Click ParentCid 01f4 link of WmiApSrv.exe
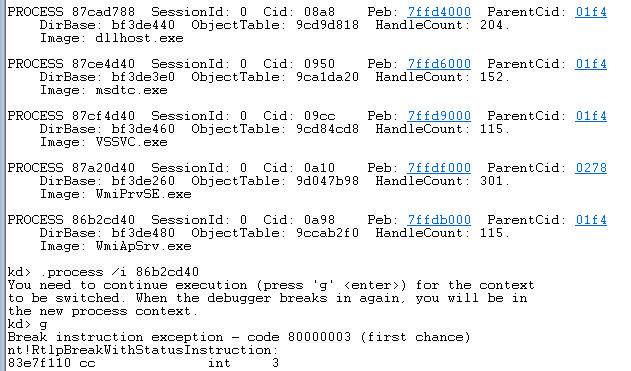Viewport: 631px width, 371px height. 591,220
